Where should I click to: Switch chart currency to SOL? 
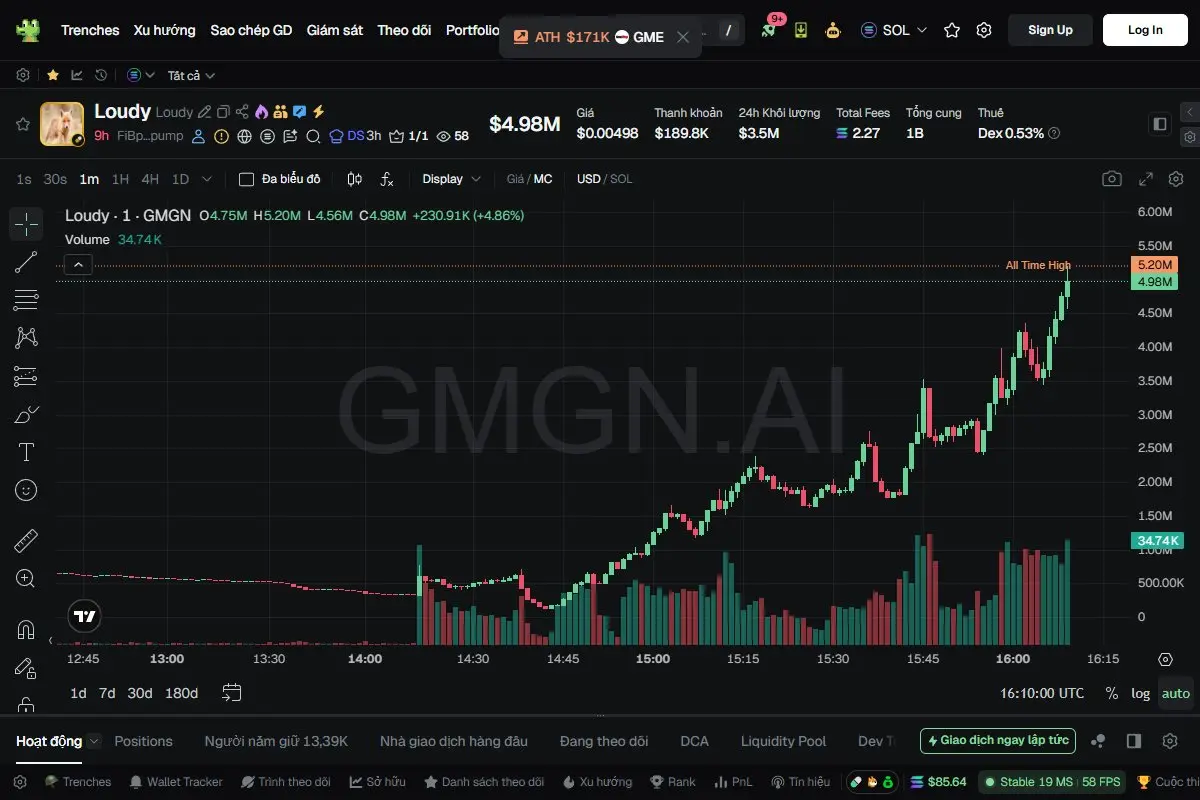[621, 179]
